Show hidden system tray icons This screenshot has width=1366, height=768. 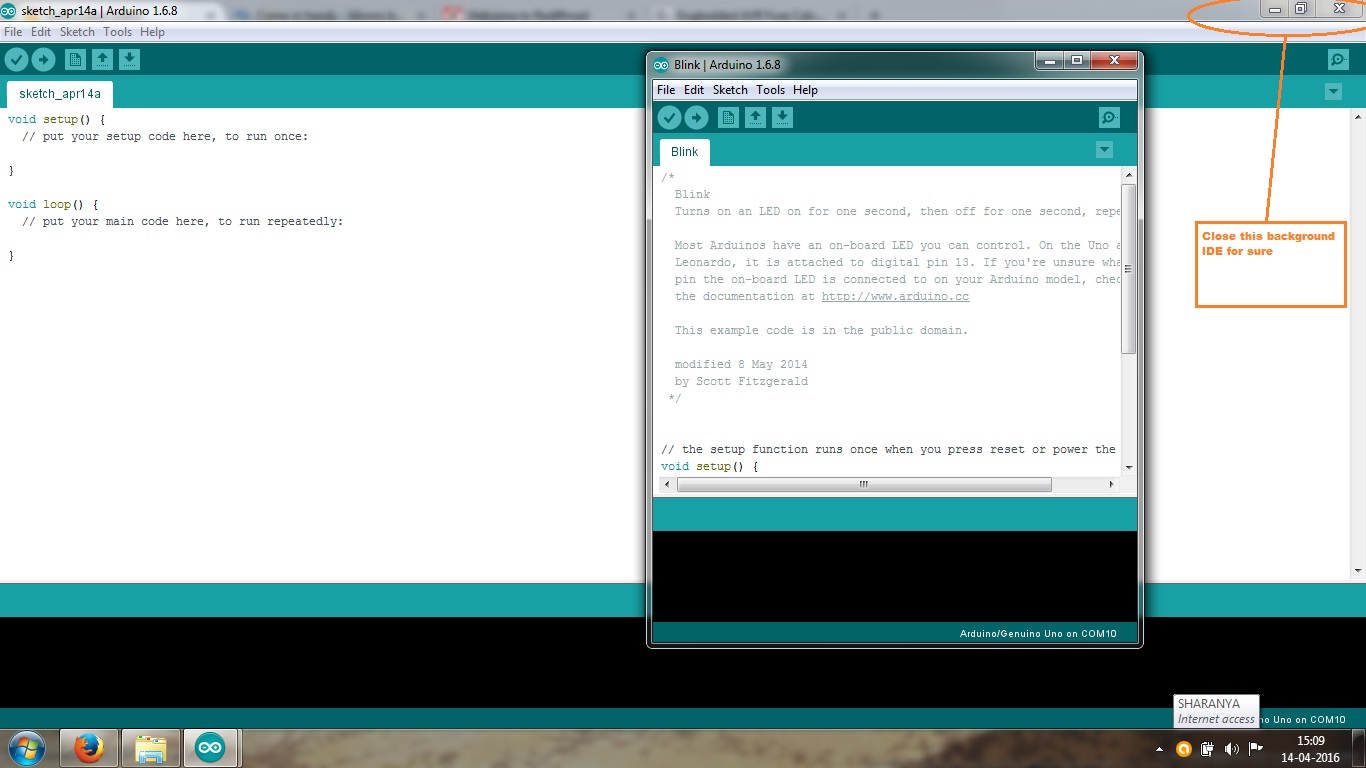coord(1160,749)
